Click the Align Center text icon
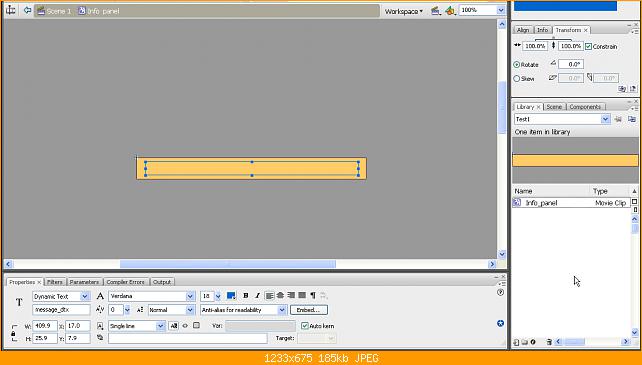Screen dimensions: 642x365 (x=280, y=295)
